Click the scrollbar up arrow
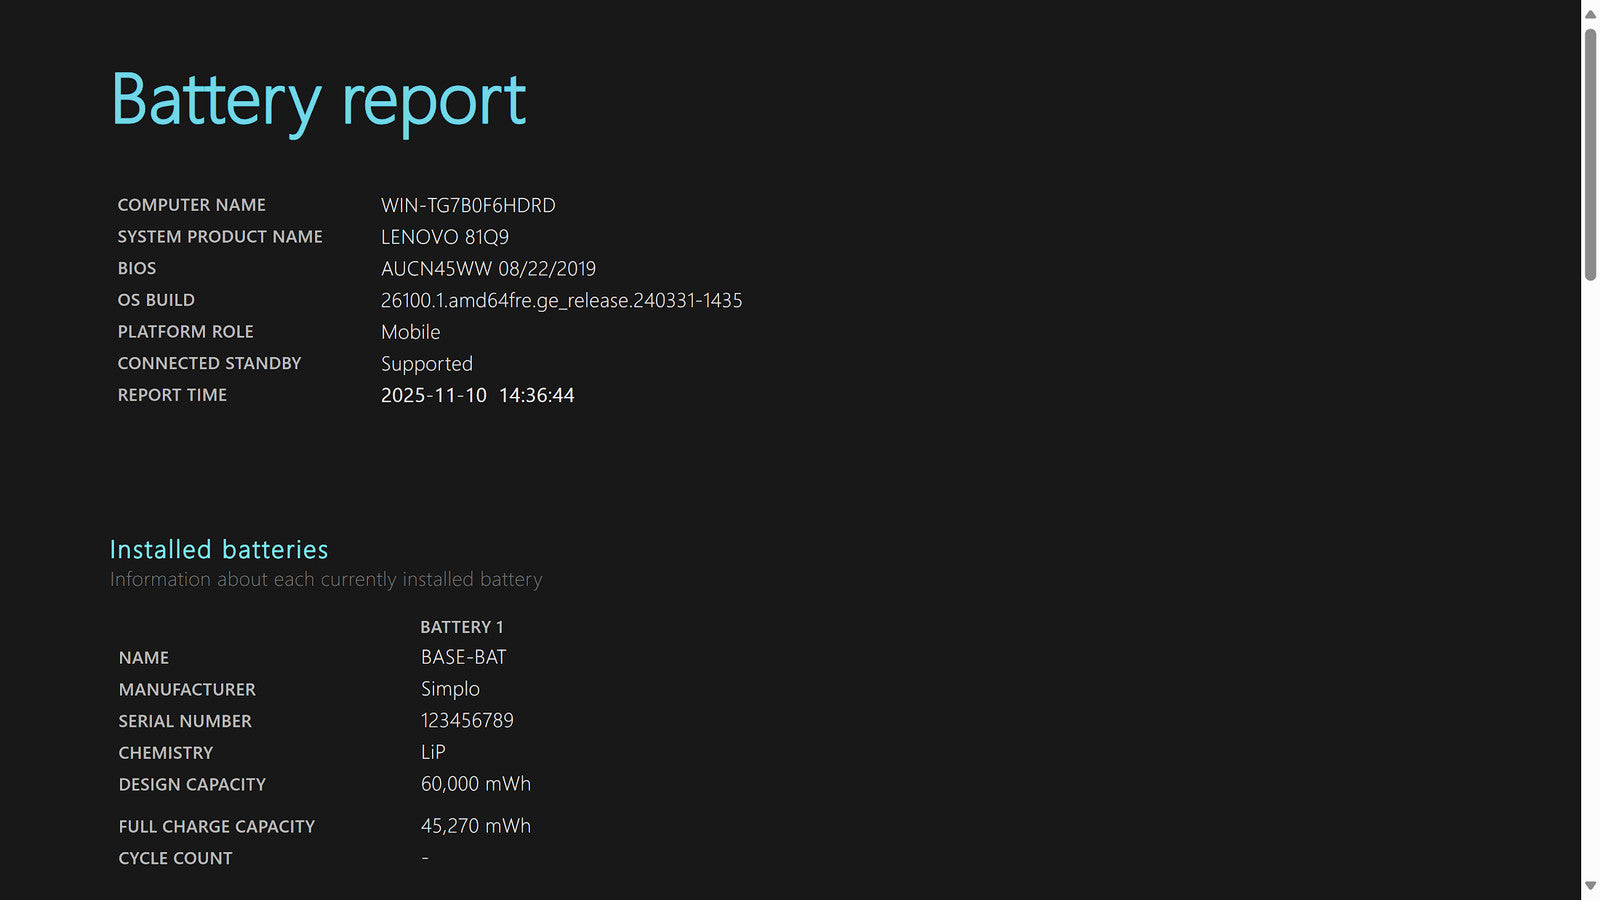Screen dimensions: 1600x900 click(1590, 14)
